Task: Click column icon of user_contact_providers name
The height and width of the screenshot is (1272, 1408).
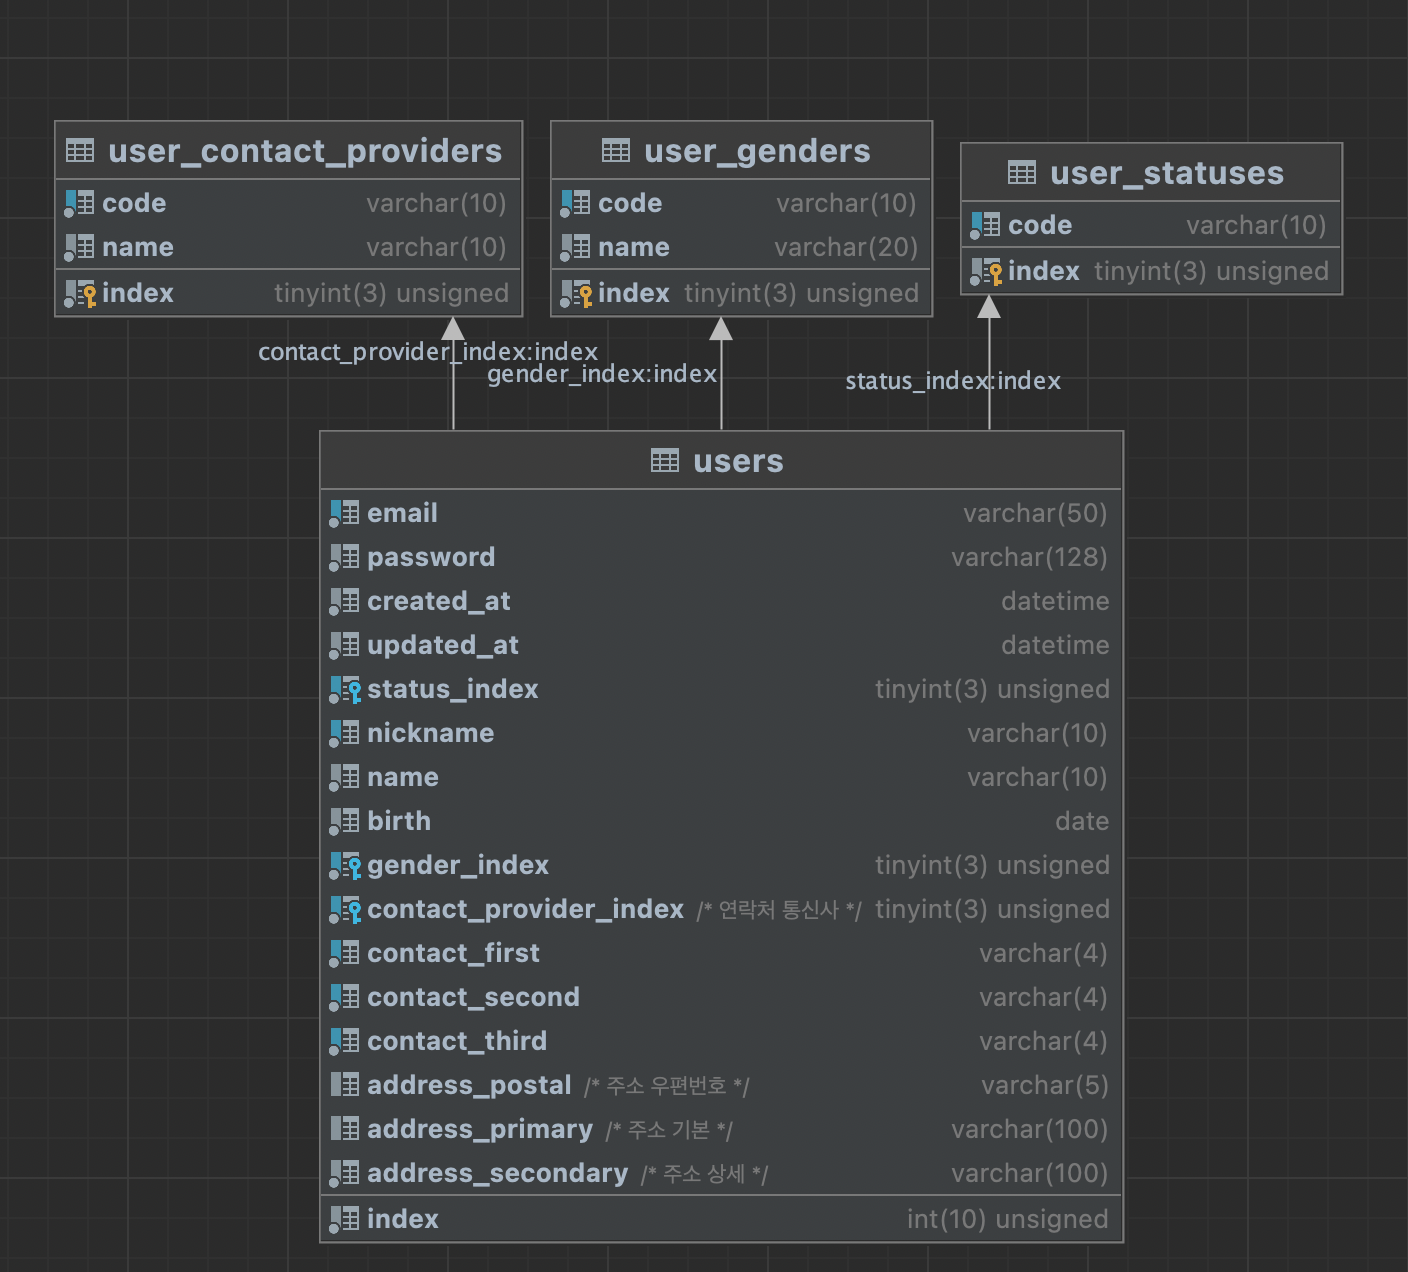Action: pos(79,247)
